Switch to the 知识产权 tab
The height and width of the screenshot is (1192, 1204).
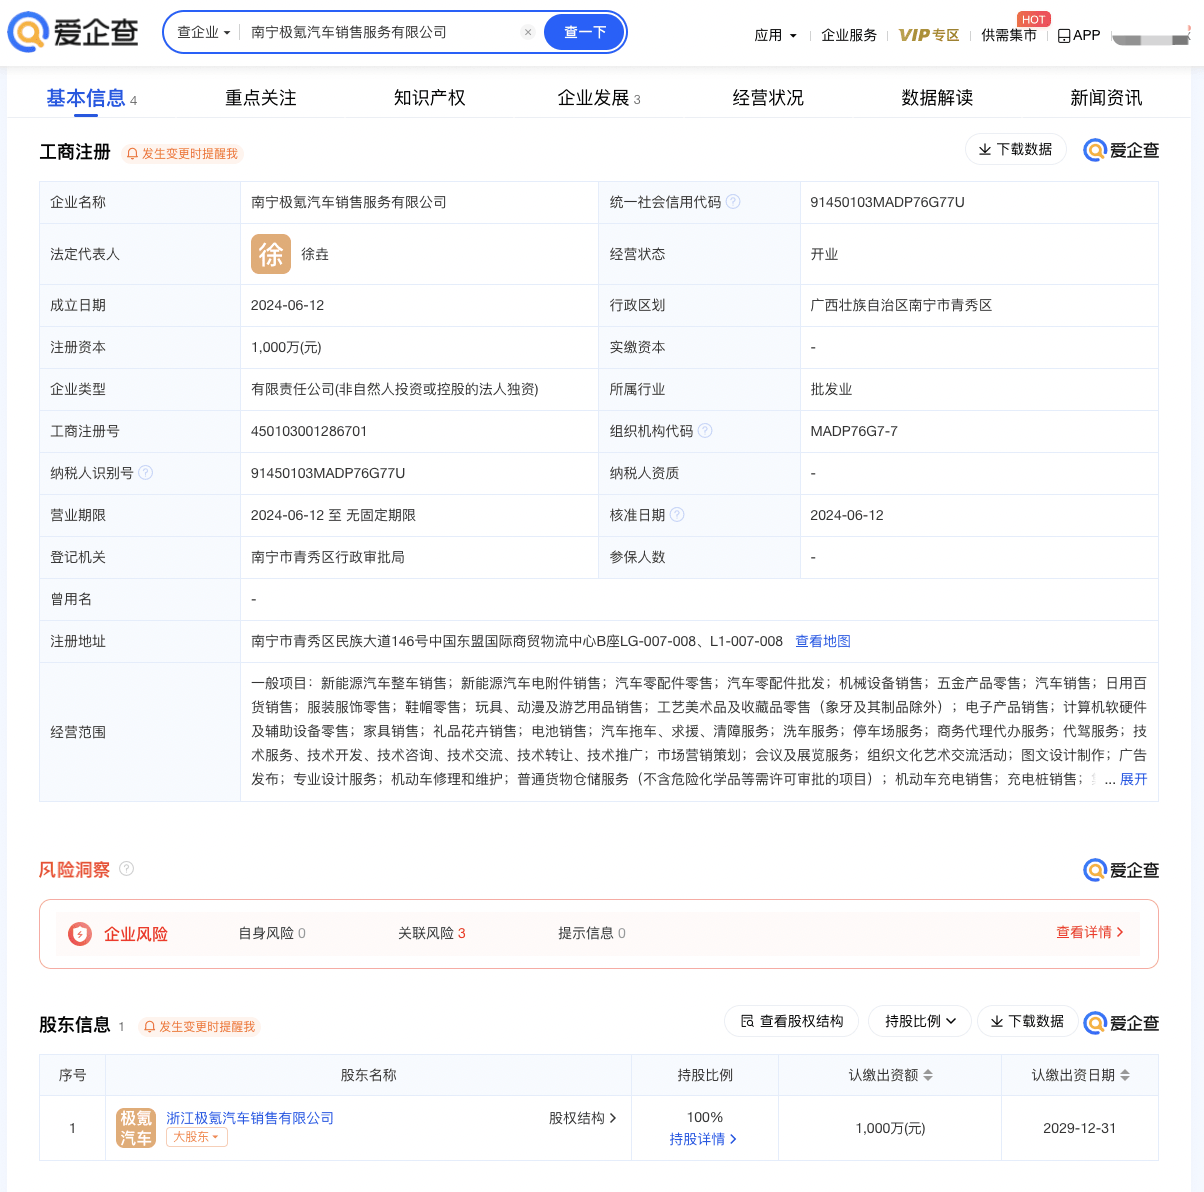[x=430, y=98]
